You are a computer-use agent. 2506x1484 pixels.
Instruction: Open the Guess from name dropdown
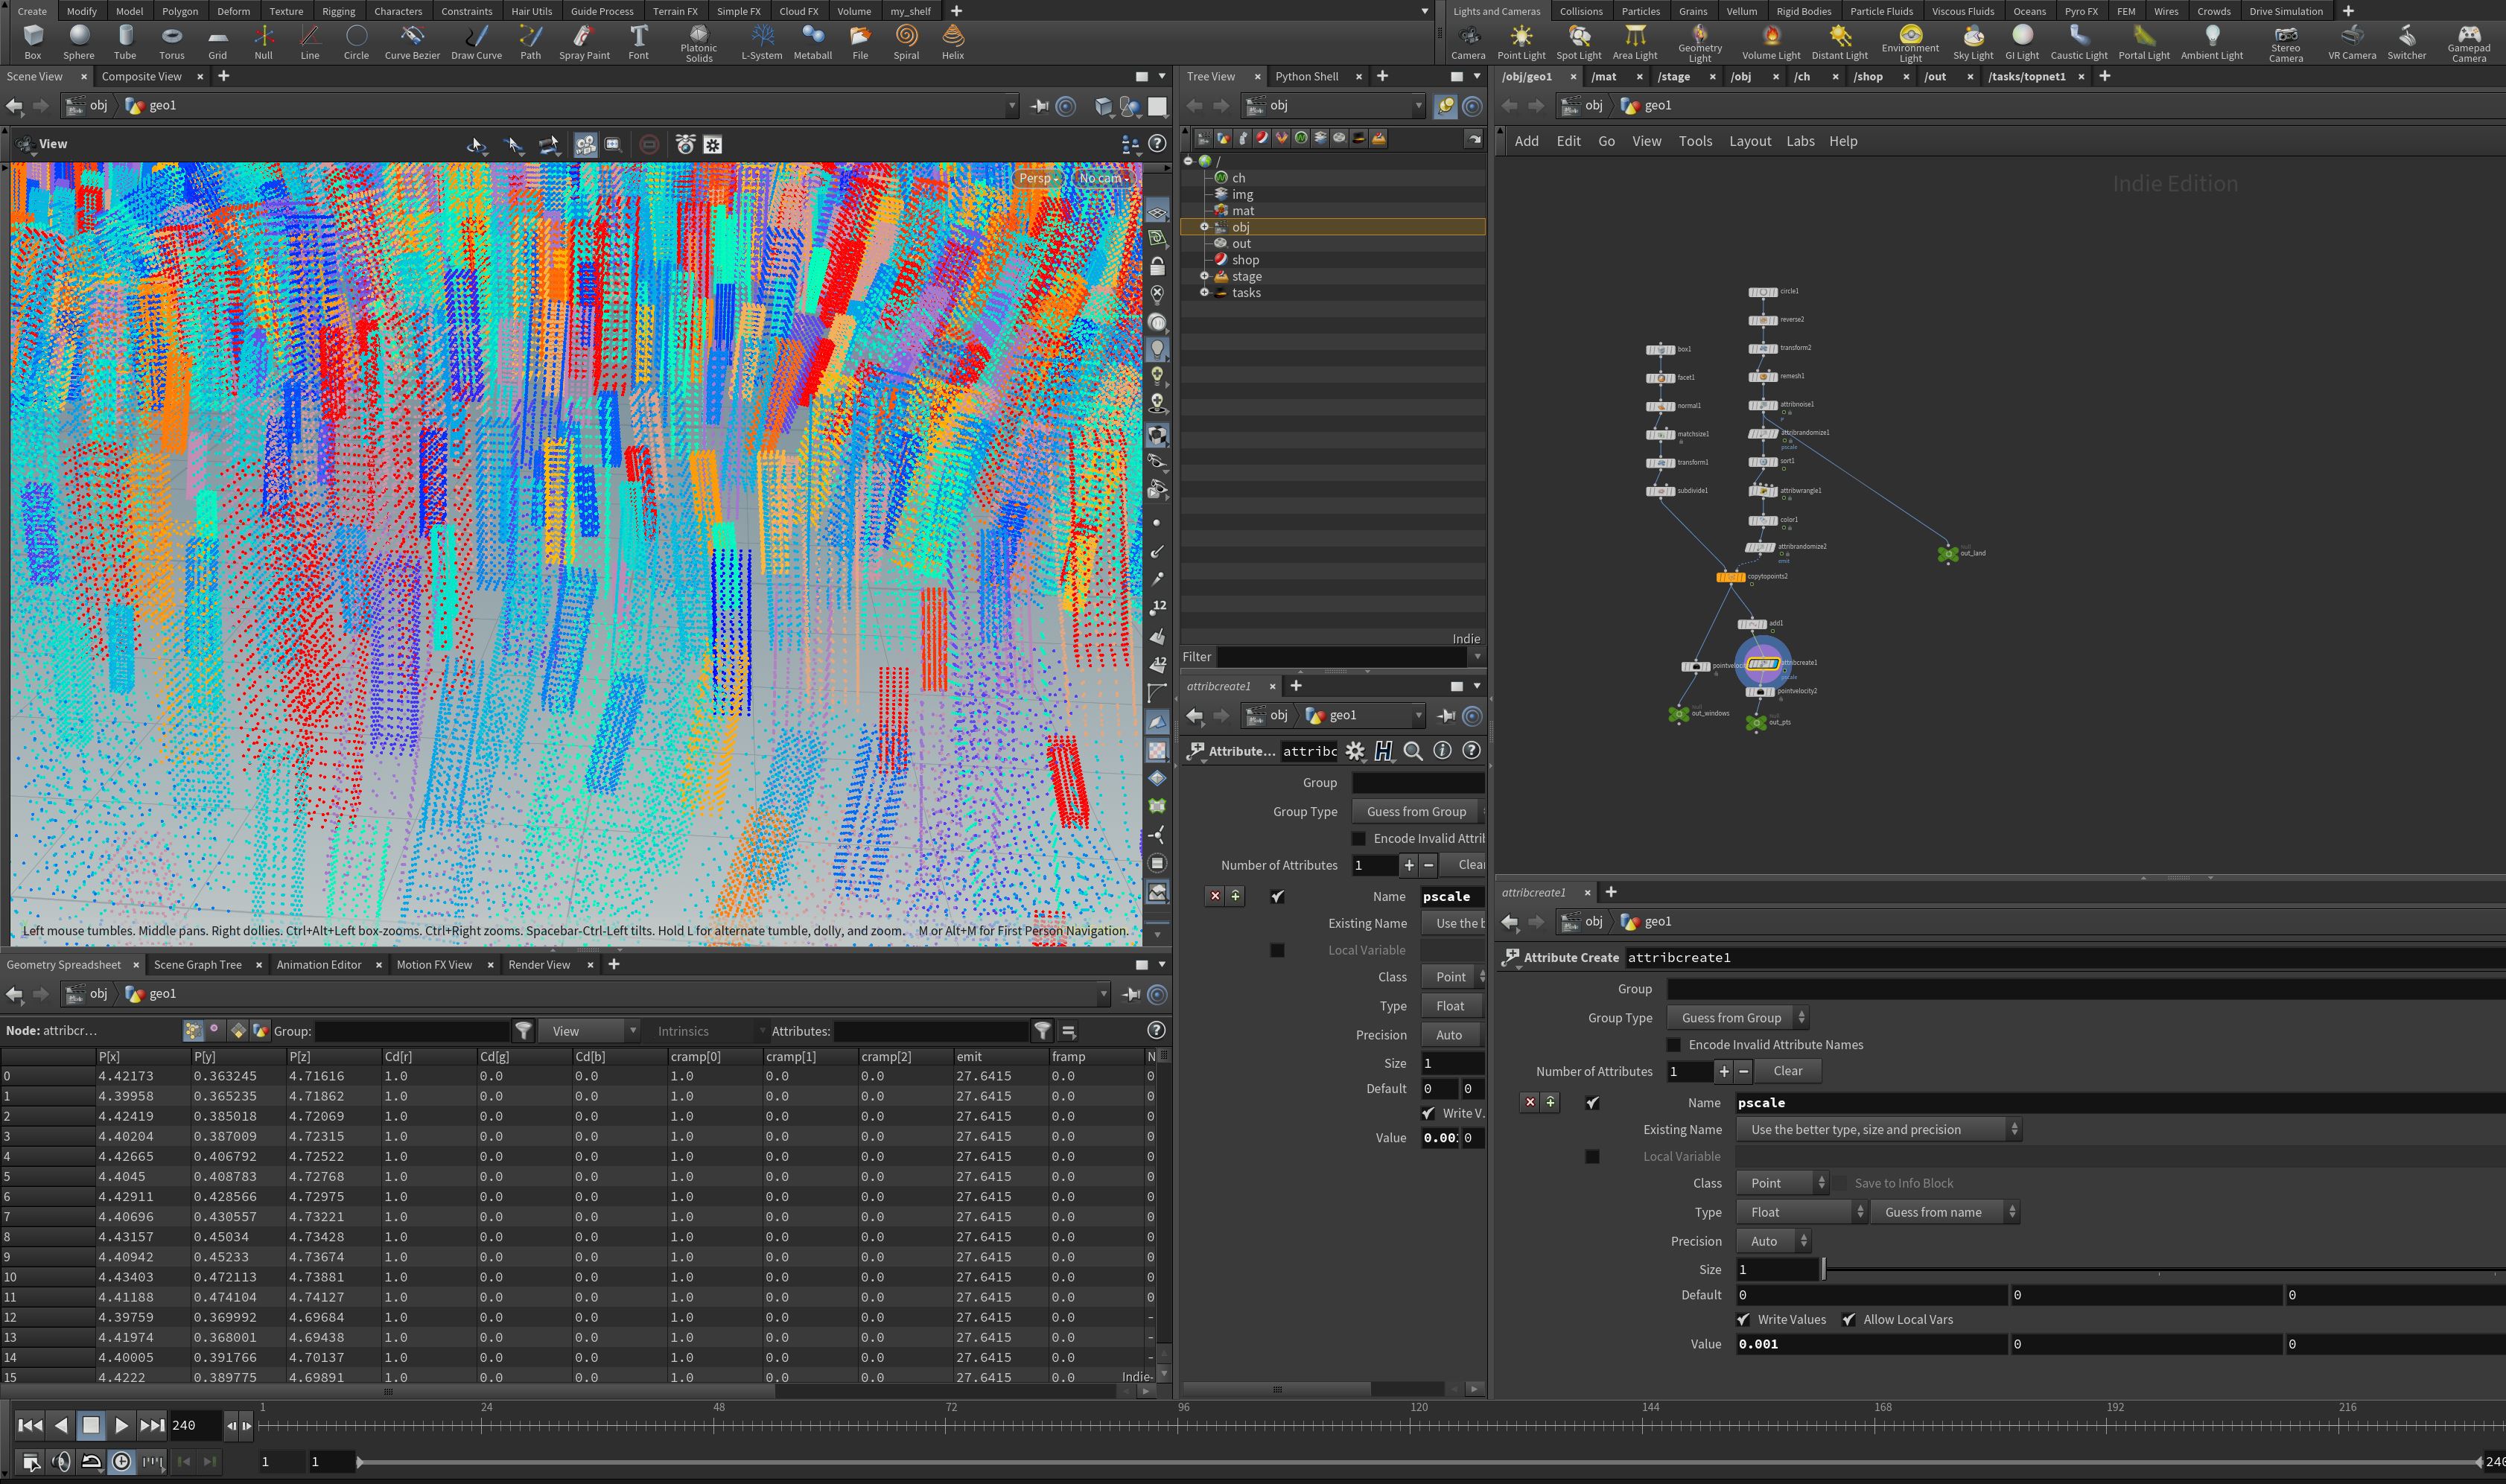[1945, 1211]
